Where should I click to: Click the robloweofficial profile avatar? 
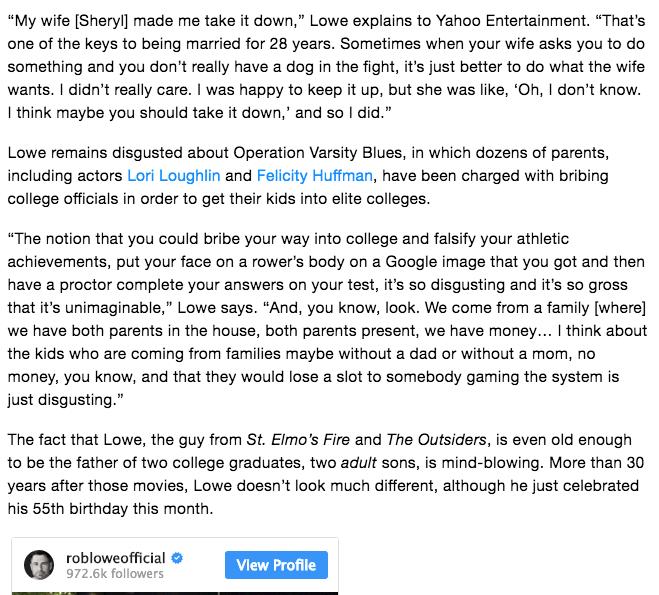(x=39, y=565)
